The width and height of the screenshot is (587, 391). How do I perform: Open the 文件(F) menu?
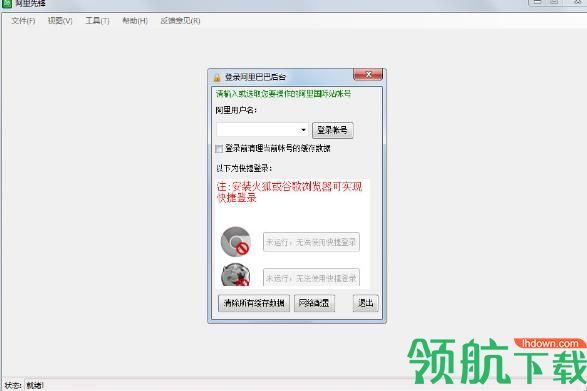coord(23,21)
